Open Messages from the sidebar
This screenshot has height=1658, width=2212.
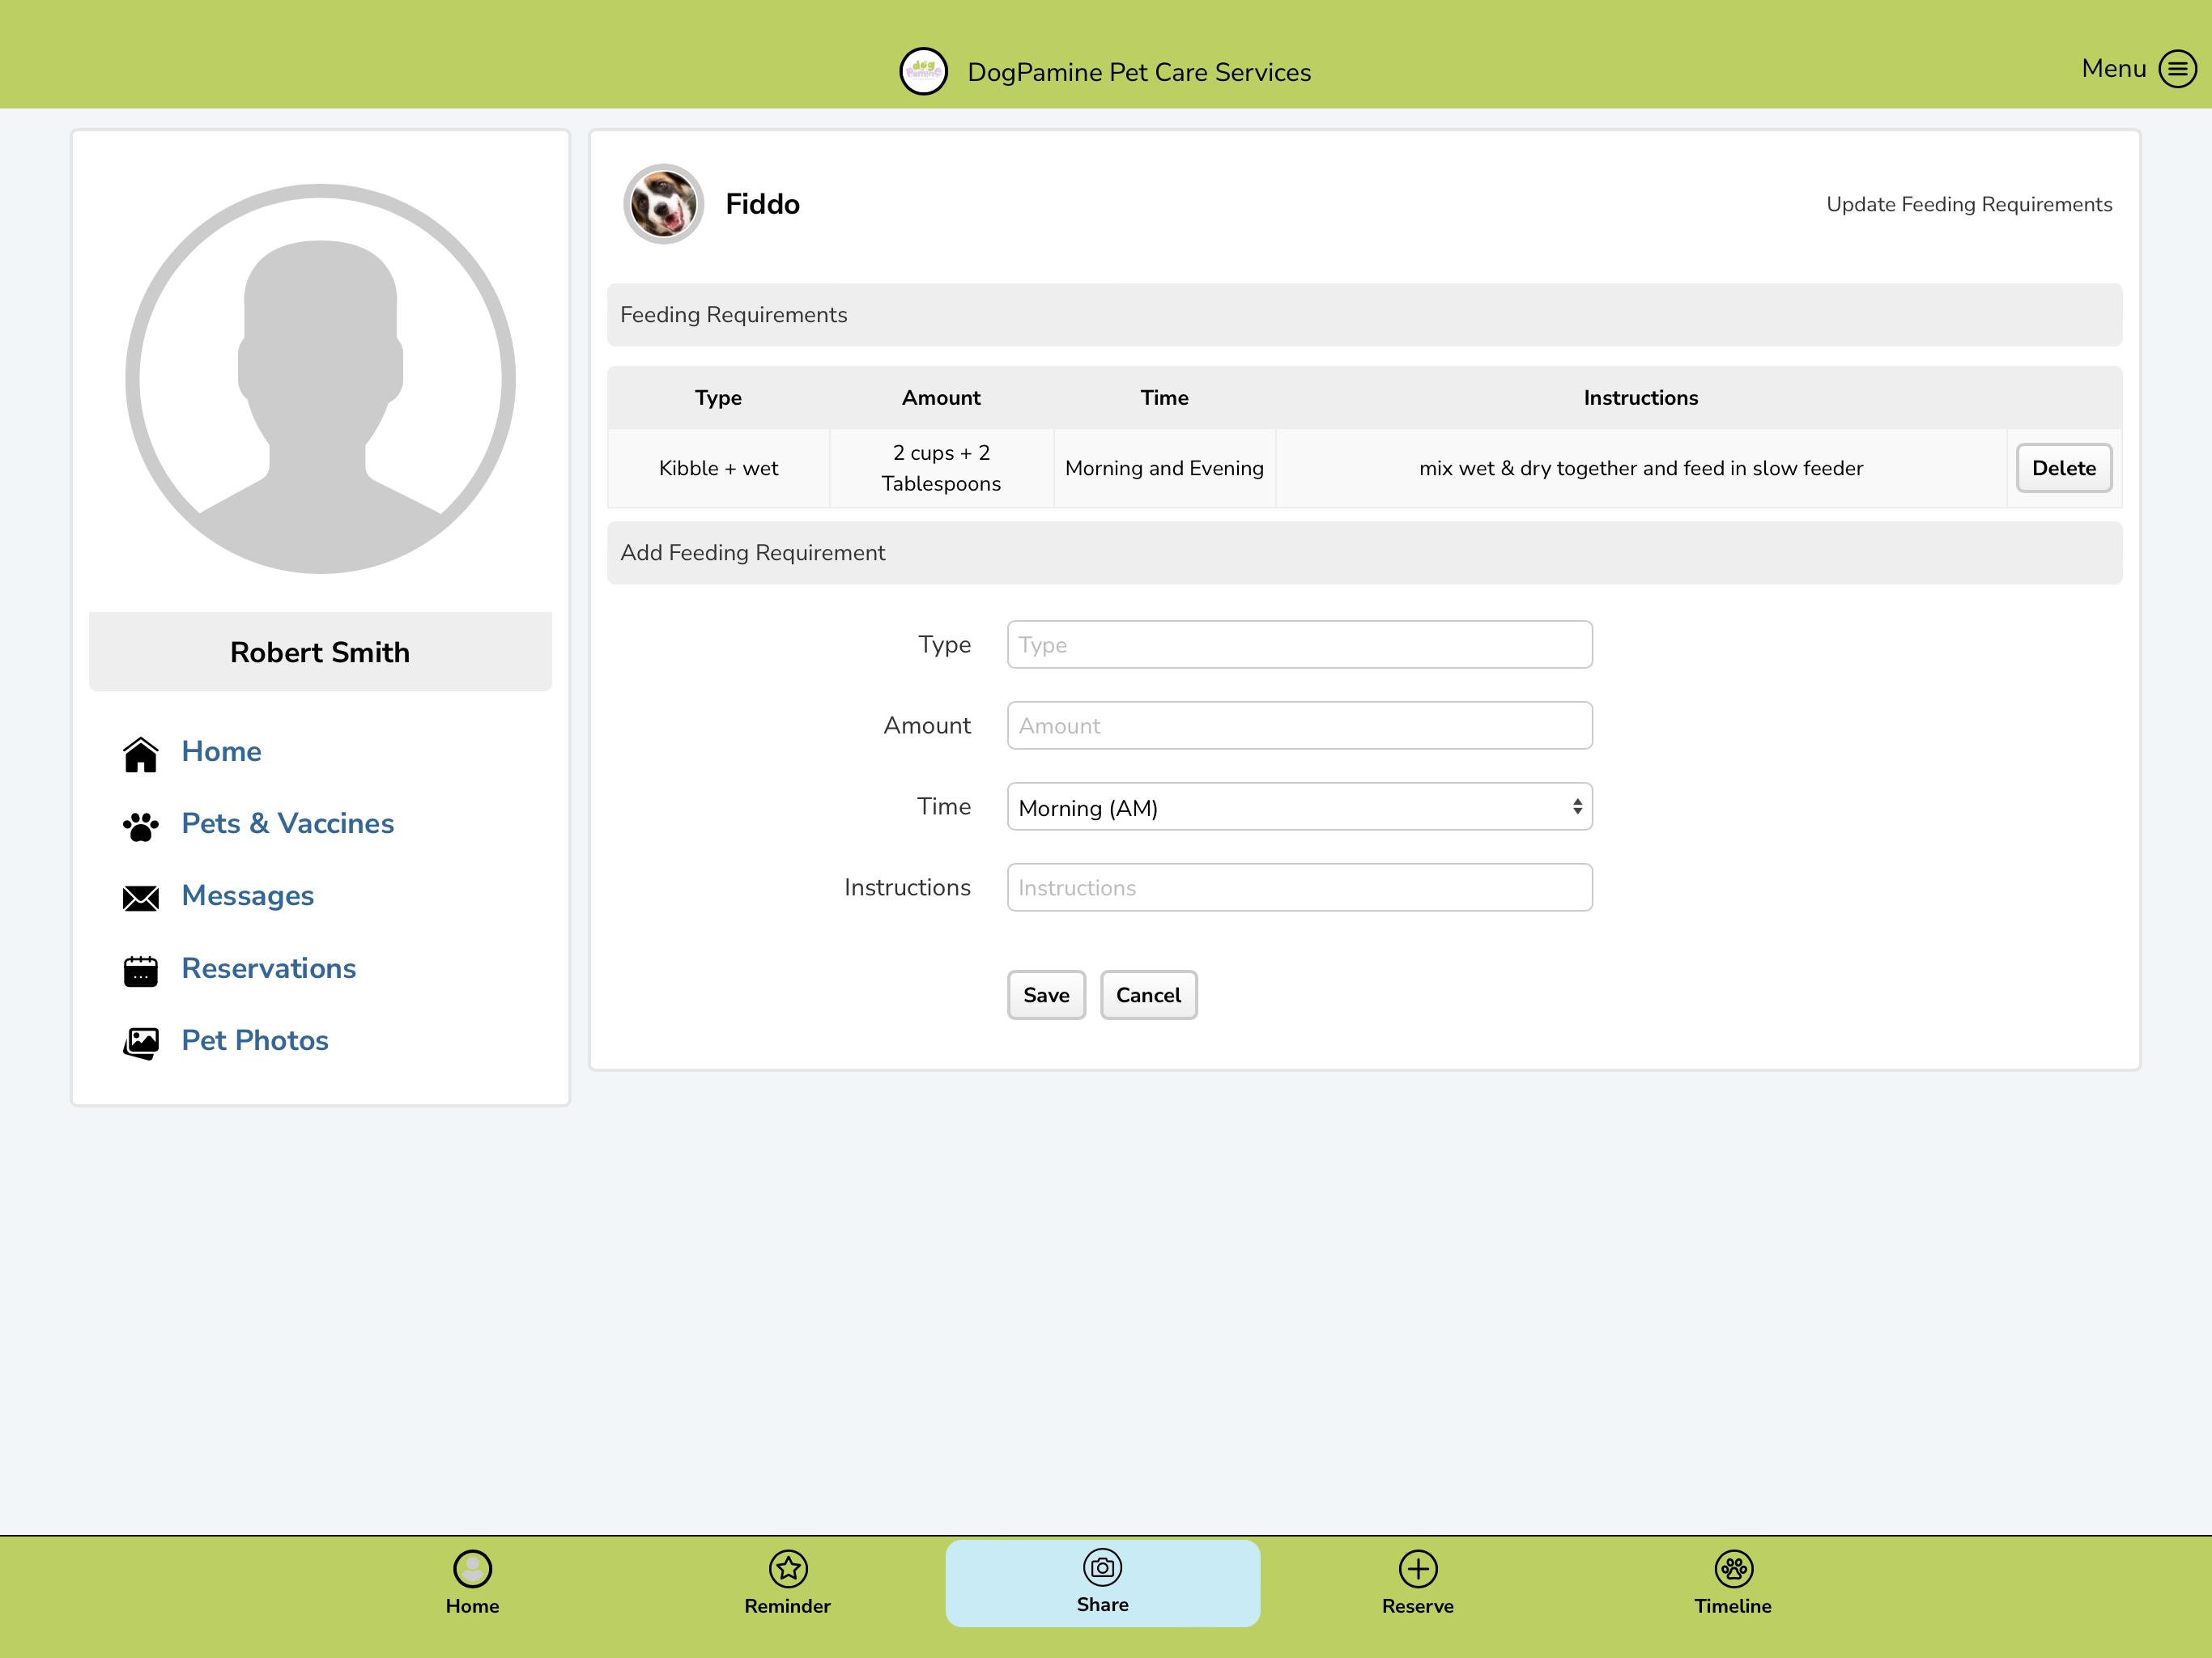coord(248,895)
